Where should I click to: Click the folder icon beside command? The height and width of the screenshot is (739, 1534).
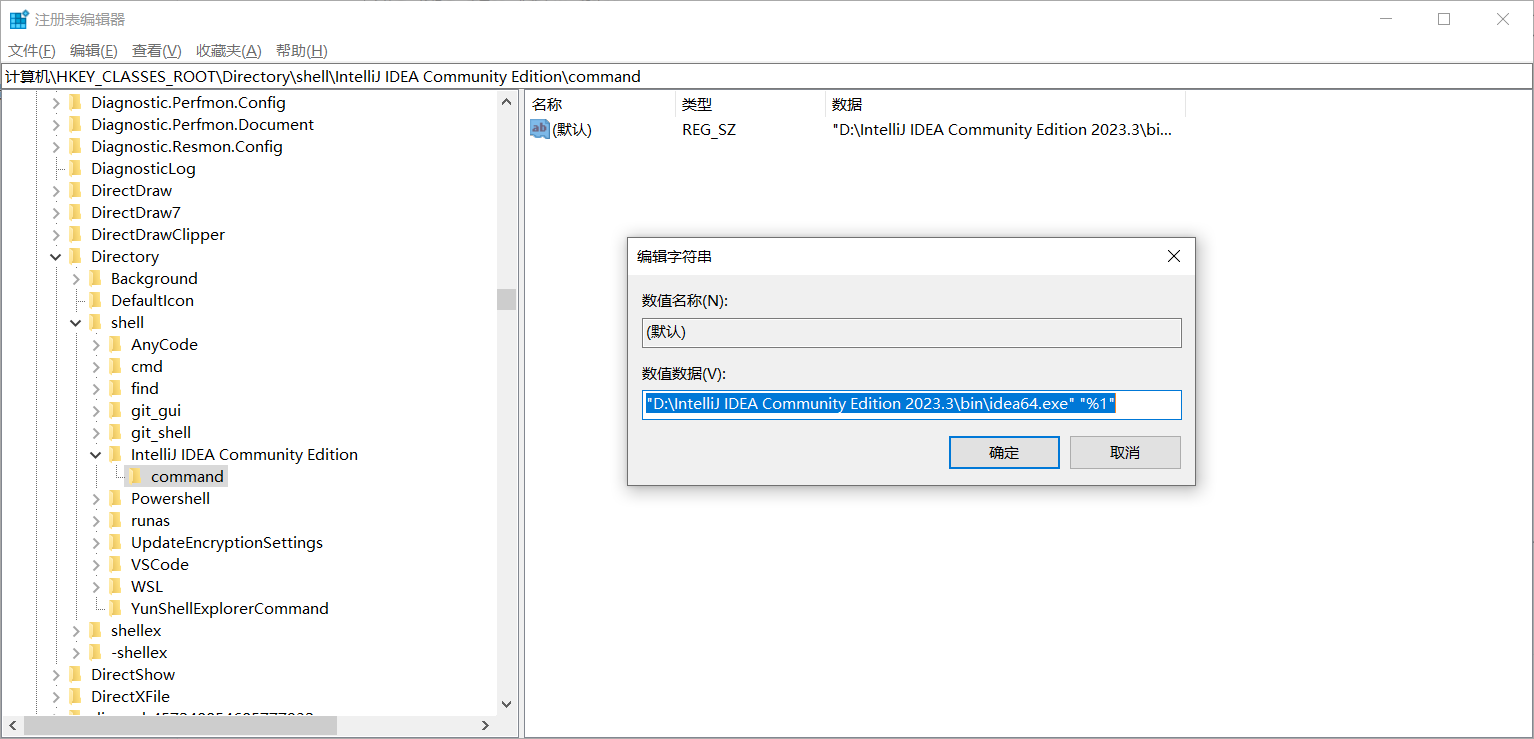coord(136,476)
